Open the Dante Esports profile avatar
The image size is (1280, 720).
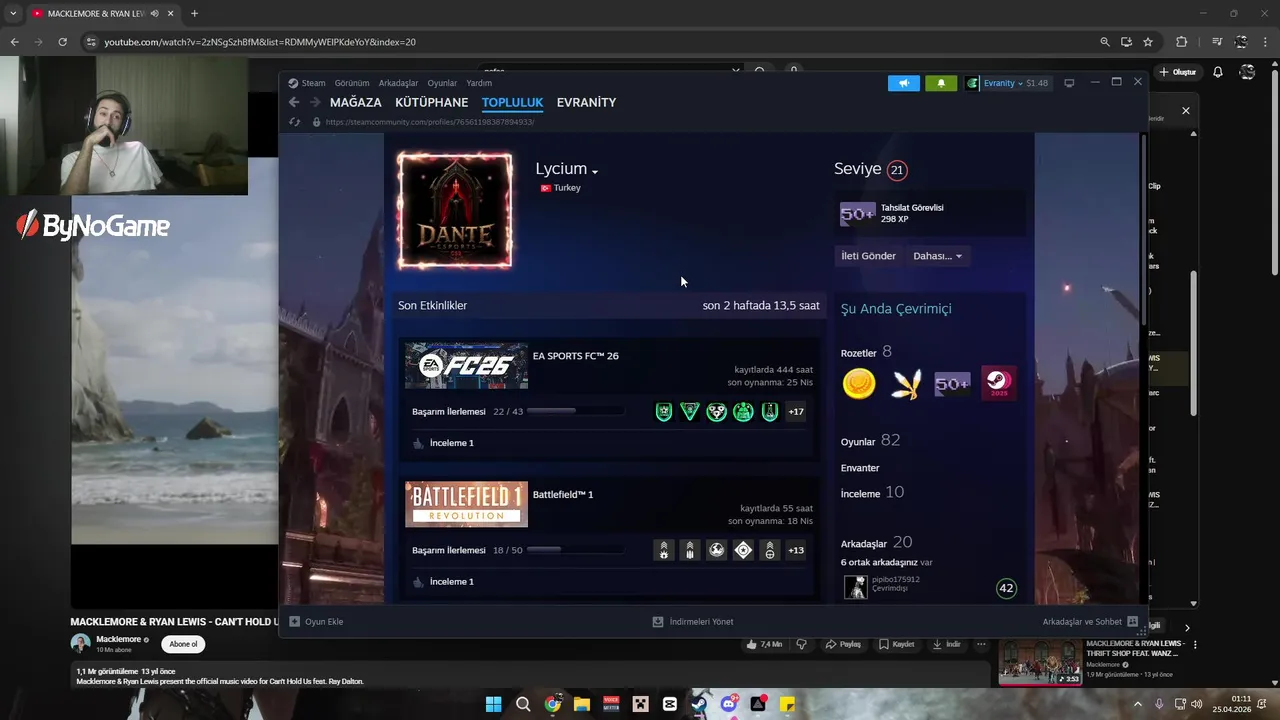click(455, 211)
